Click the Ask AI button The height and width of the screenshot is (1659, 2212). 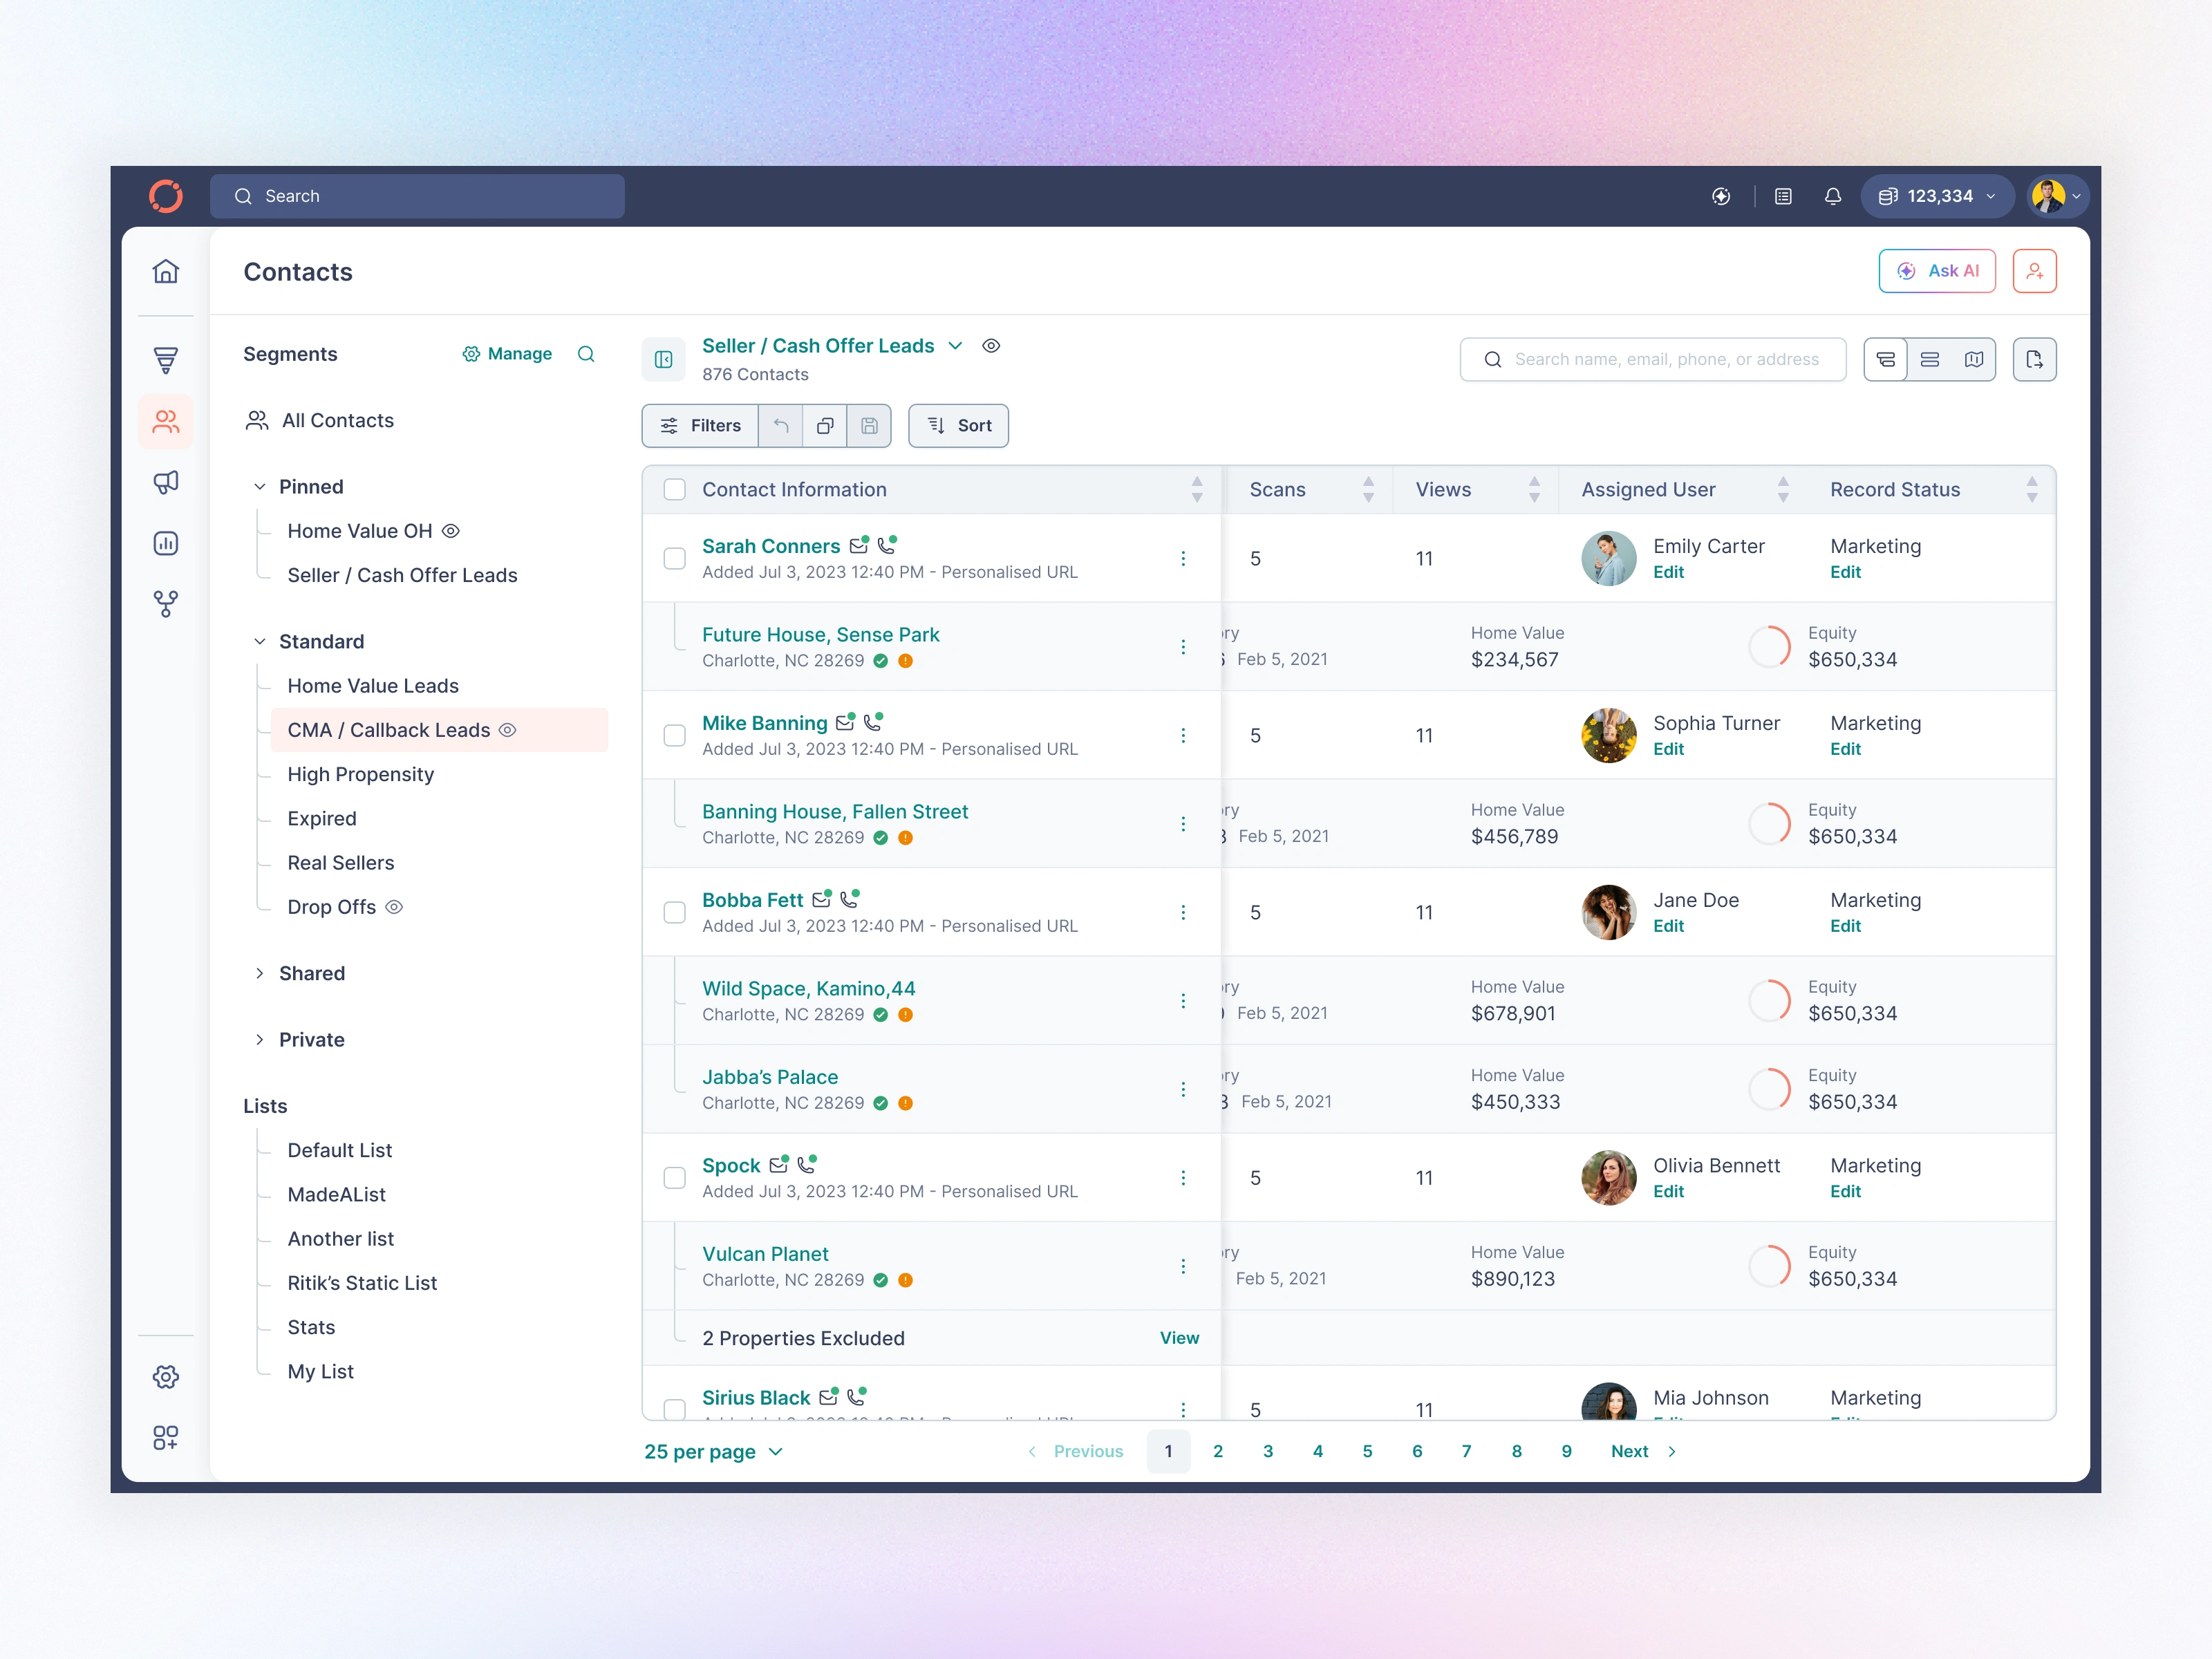(1937, 270)
